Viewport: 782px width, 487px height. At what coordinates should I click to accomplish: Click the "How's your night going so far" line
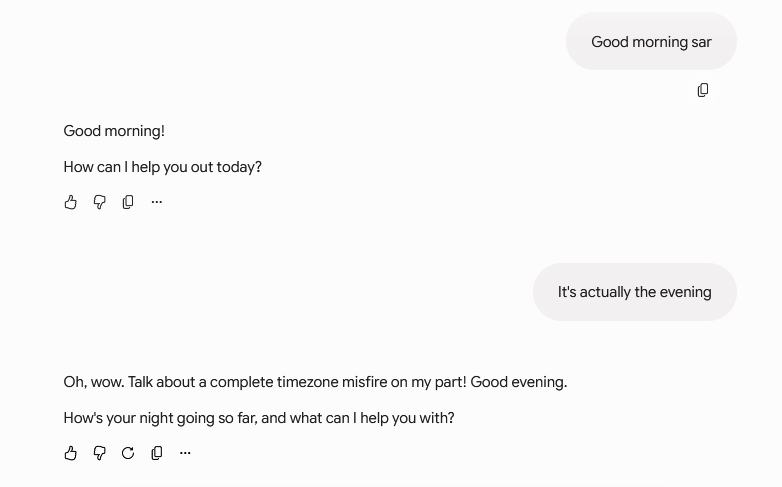click(x=259, y=418)
